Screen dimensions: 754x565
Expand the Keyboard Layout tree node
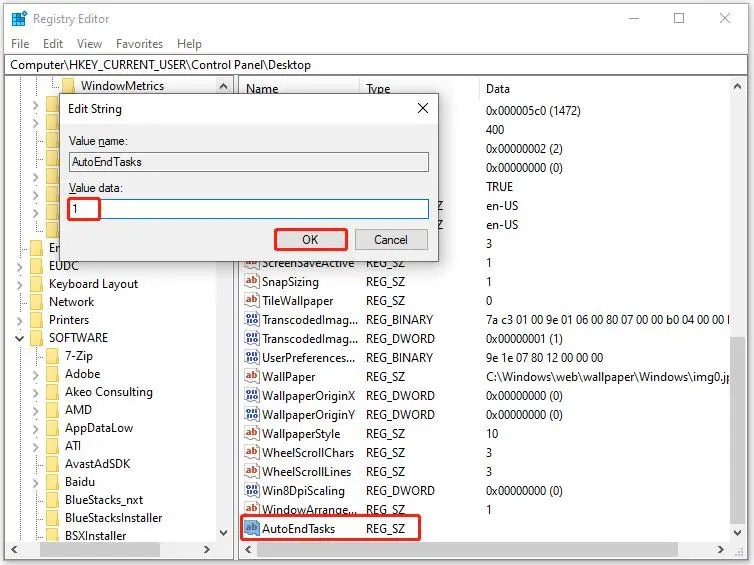(19, 284)
